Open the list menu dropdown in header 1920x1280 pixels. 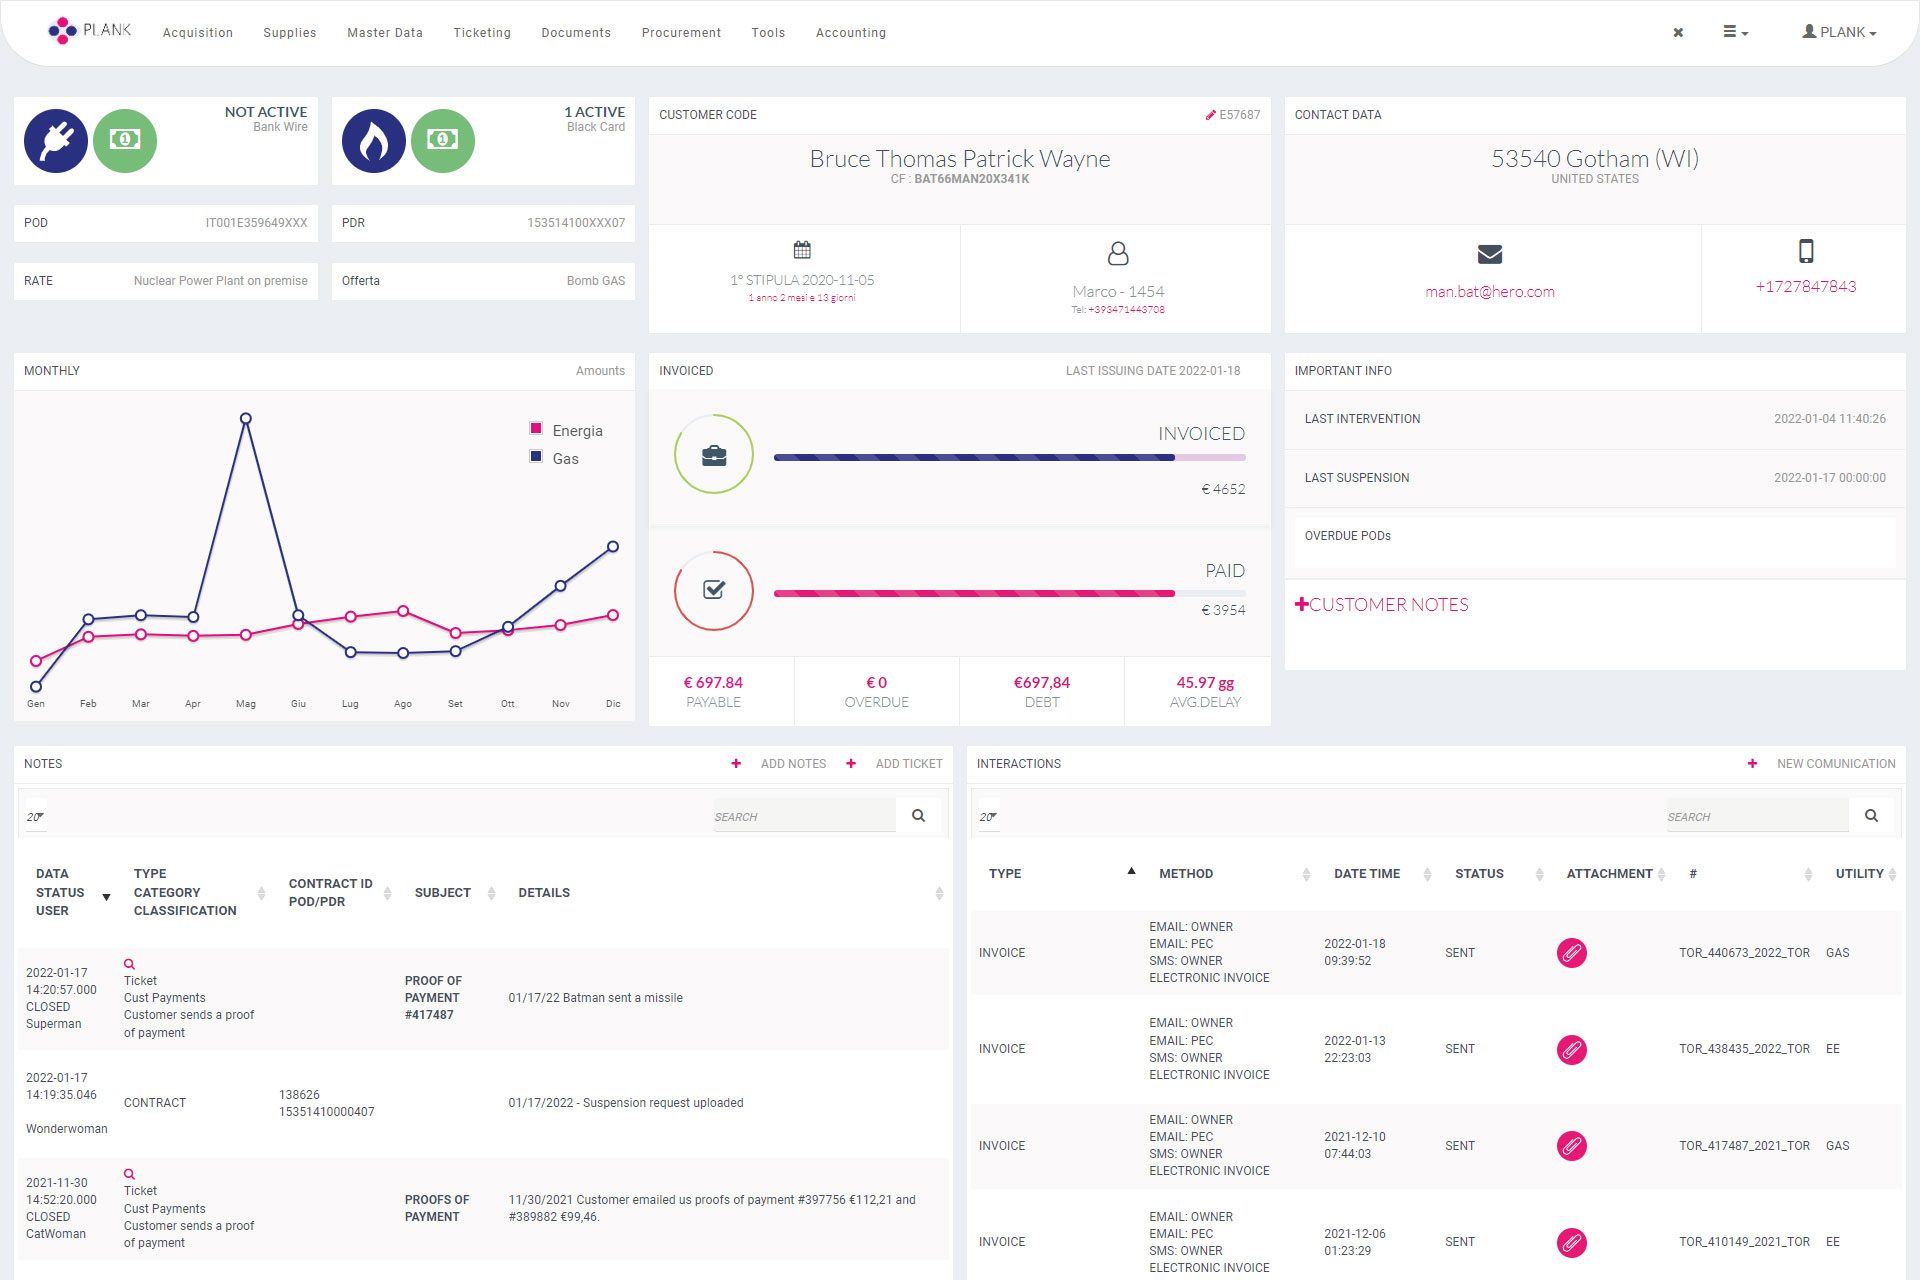point(1735,32)
